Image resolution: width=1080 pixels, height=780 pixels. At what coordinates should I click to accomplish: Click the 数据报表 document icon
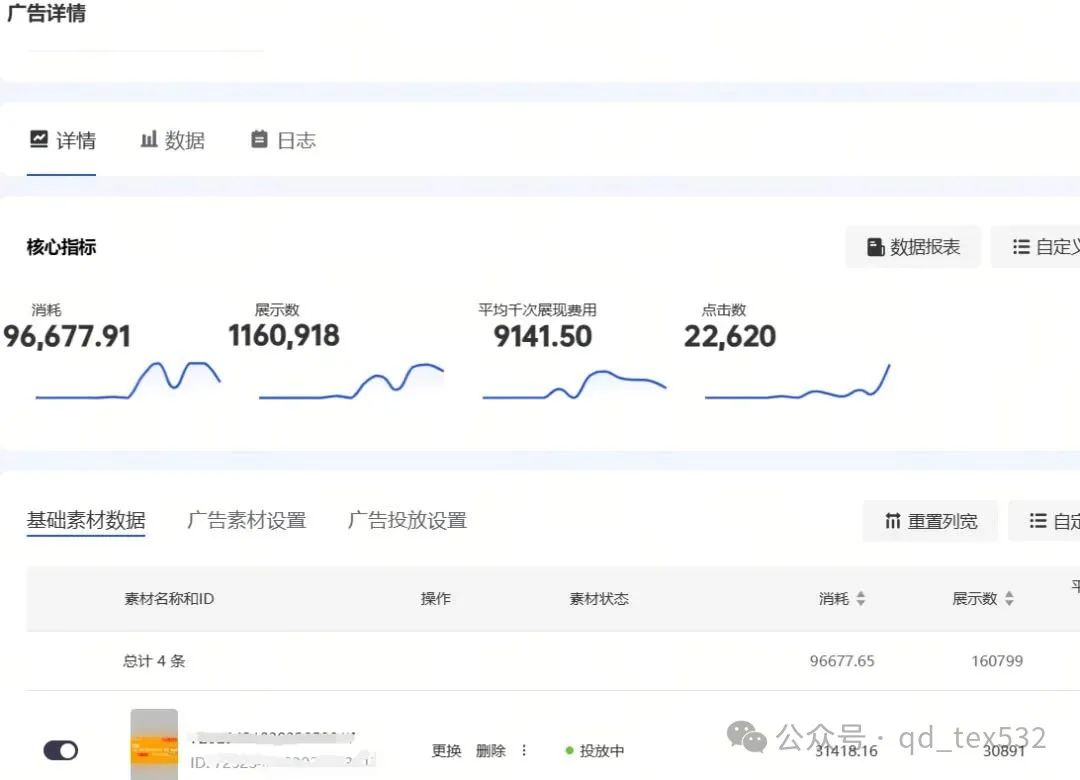point(875,247)
